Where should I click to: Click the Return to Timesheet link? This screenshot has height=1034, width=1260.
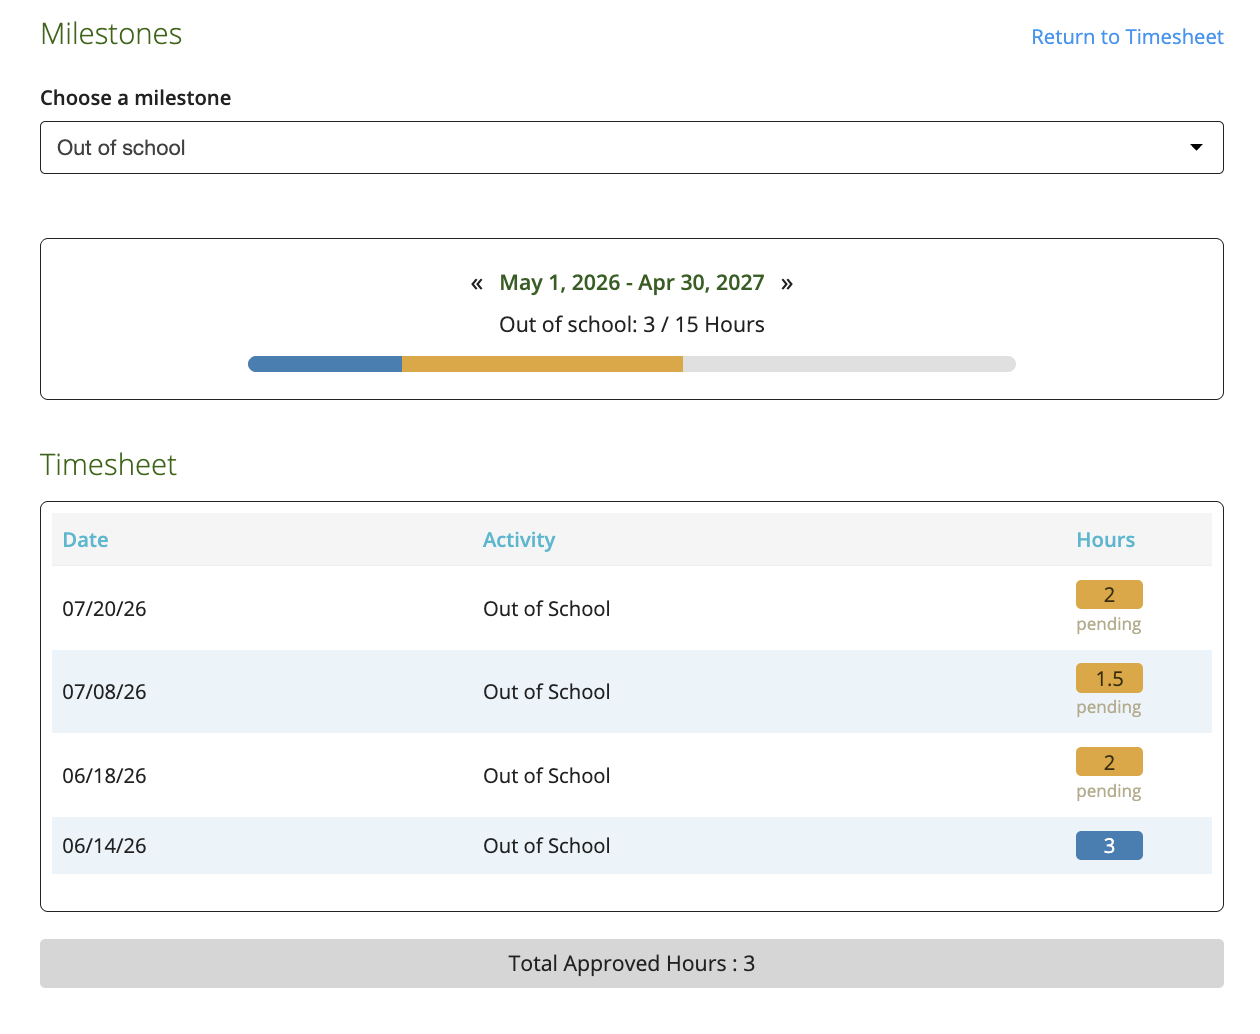[1127, 37]
